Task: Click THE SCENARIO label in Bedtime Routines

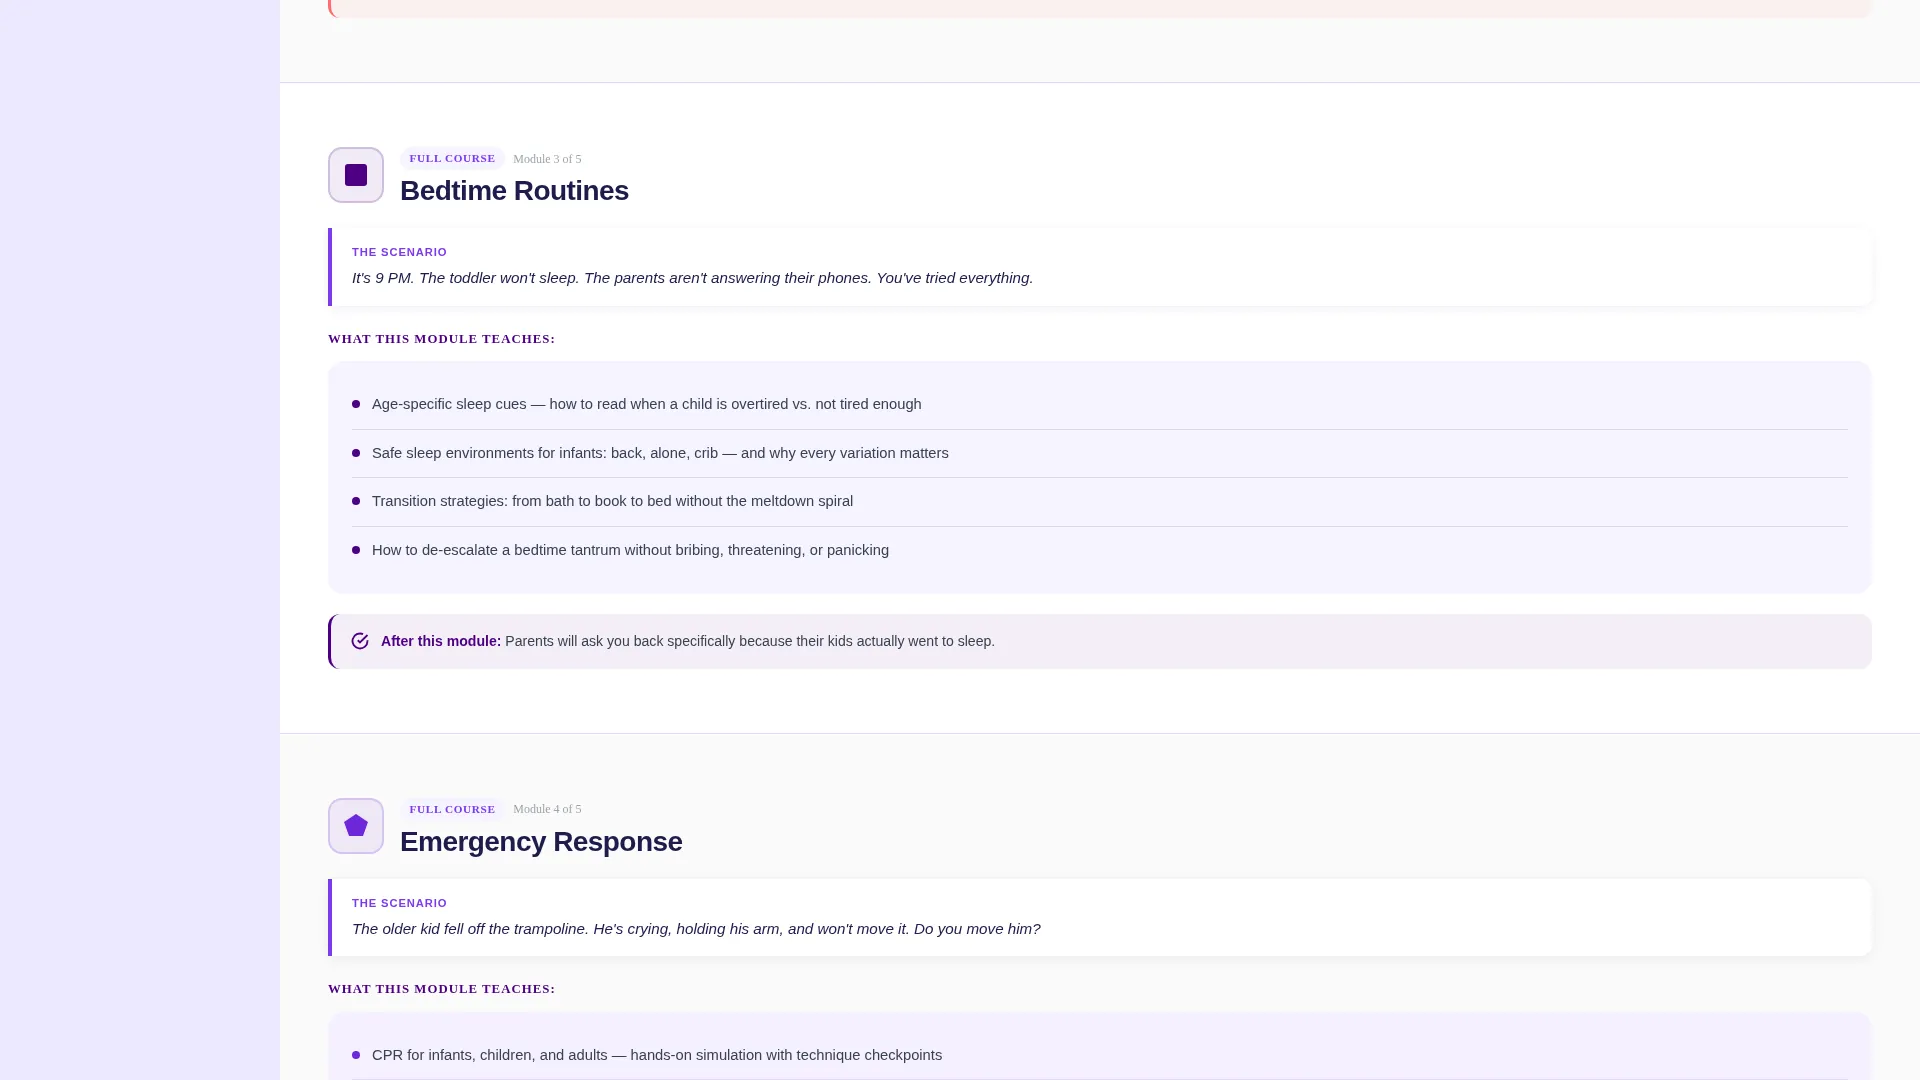Action: (399, 252)
